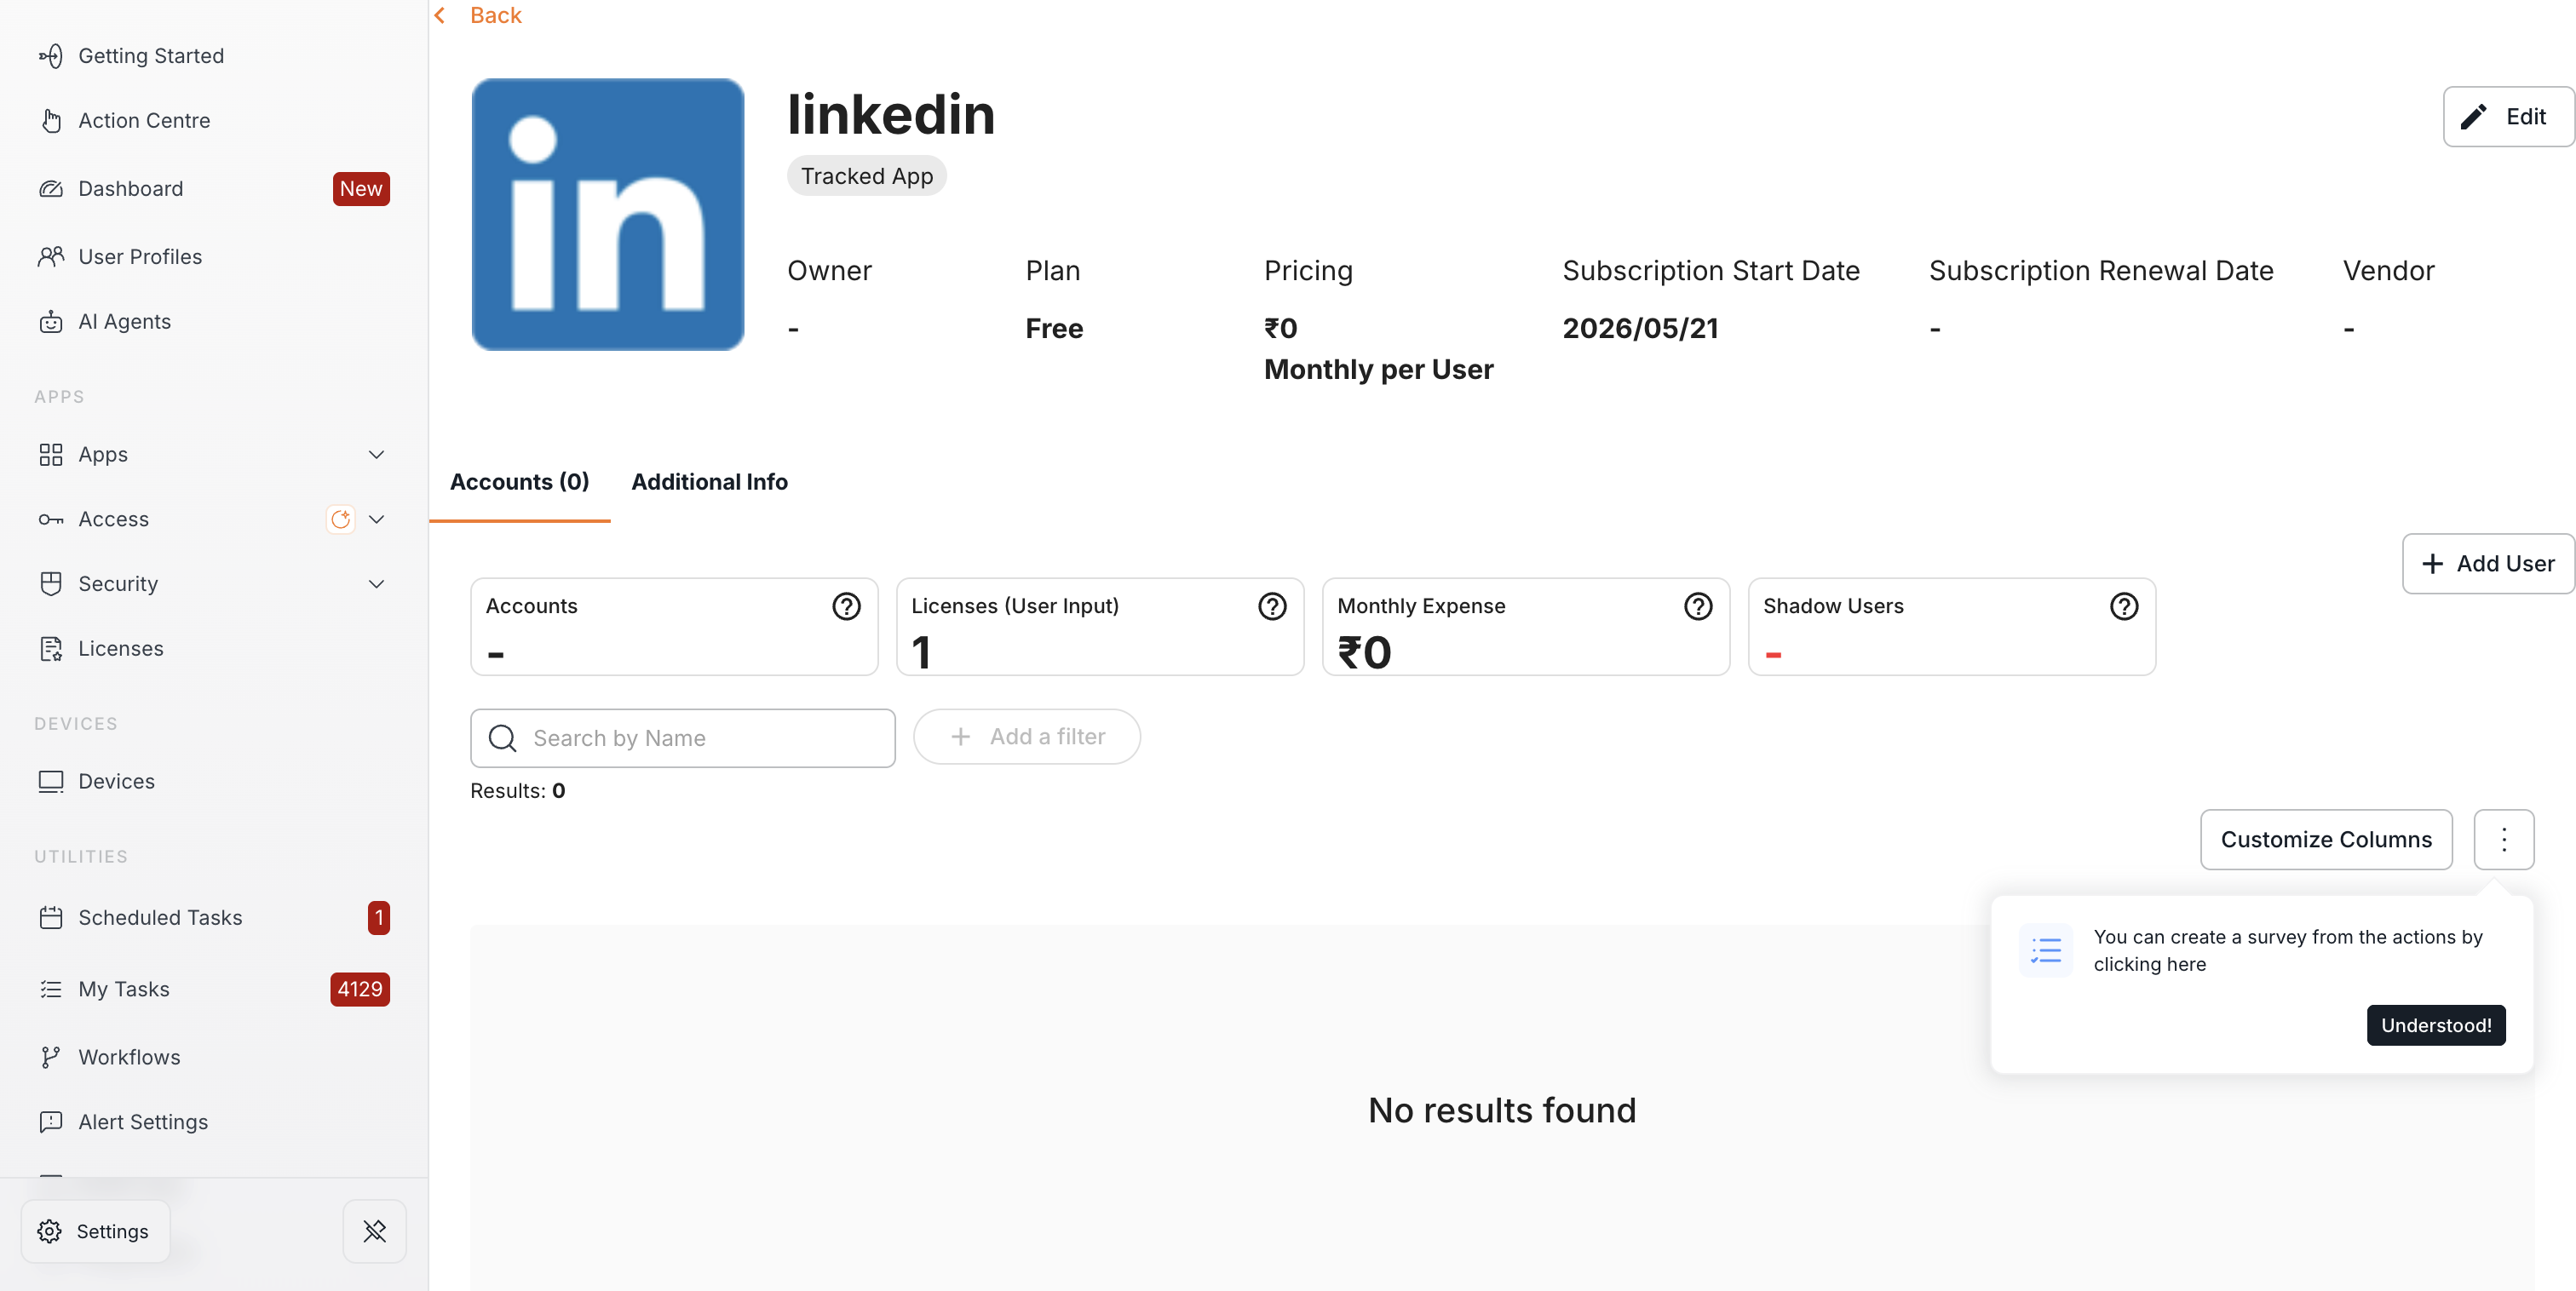The height and width of the screenshot is (1291, 2576).
Task: Click the 4129 badge on My Tasks
Action: (360, 990)
